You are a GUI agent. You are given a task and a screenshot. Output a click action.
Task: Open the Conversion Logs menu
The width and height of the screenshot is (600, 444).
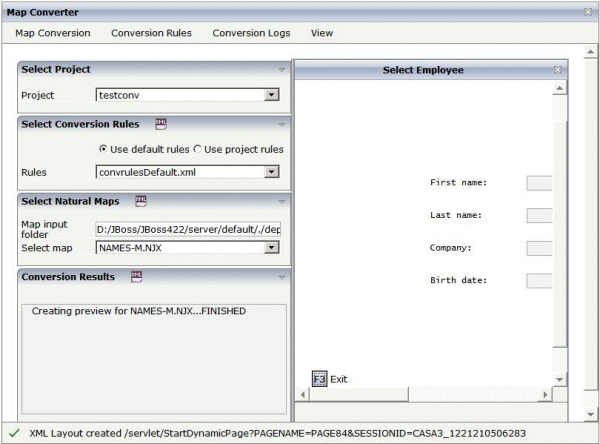pos(251,33)
